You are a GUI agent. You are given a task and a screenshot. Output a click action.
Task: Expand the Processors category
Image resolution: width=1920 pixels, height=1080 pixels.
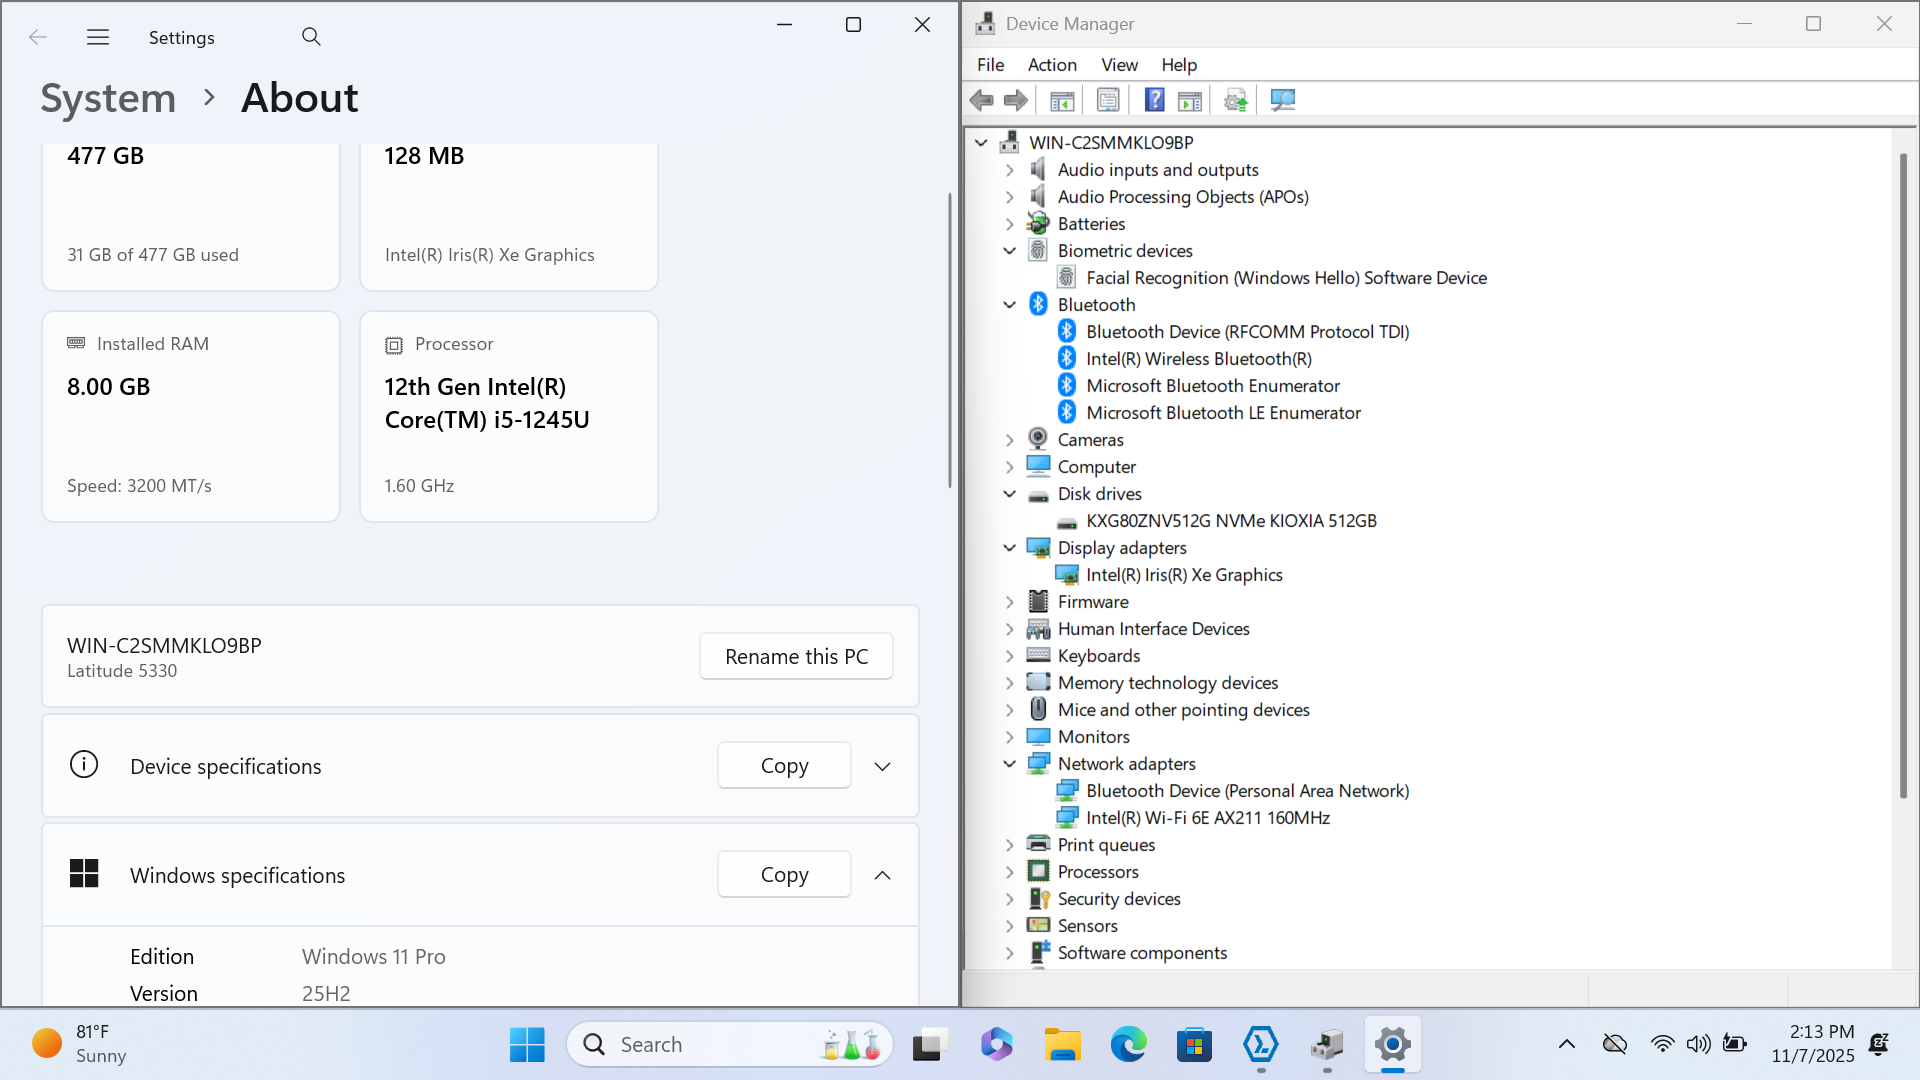click(1010, 872)
